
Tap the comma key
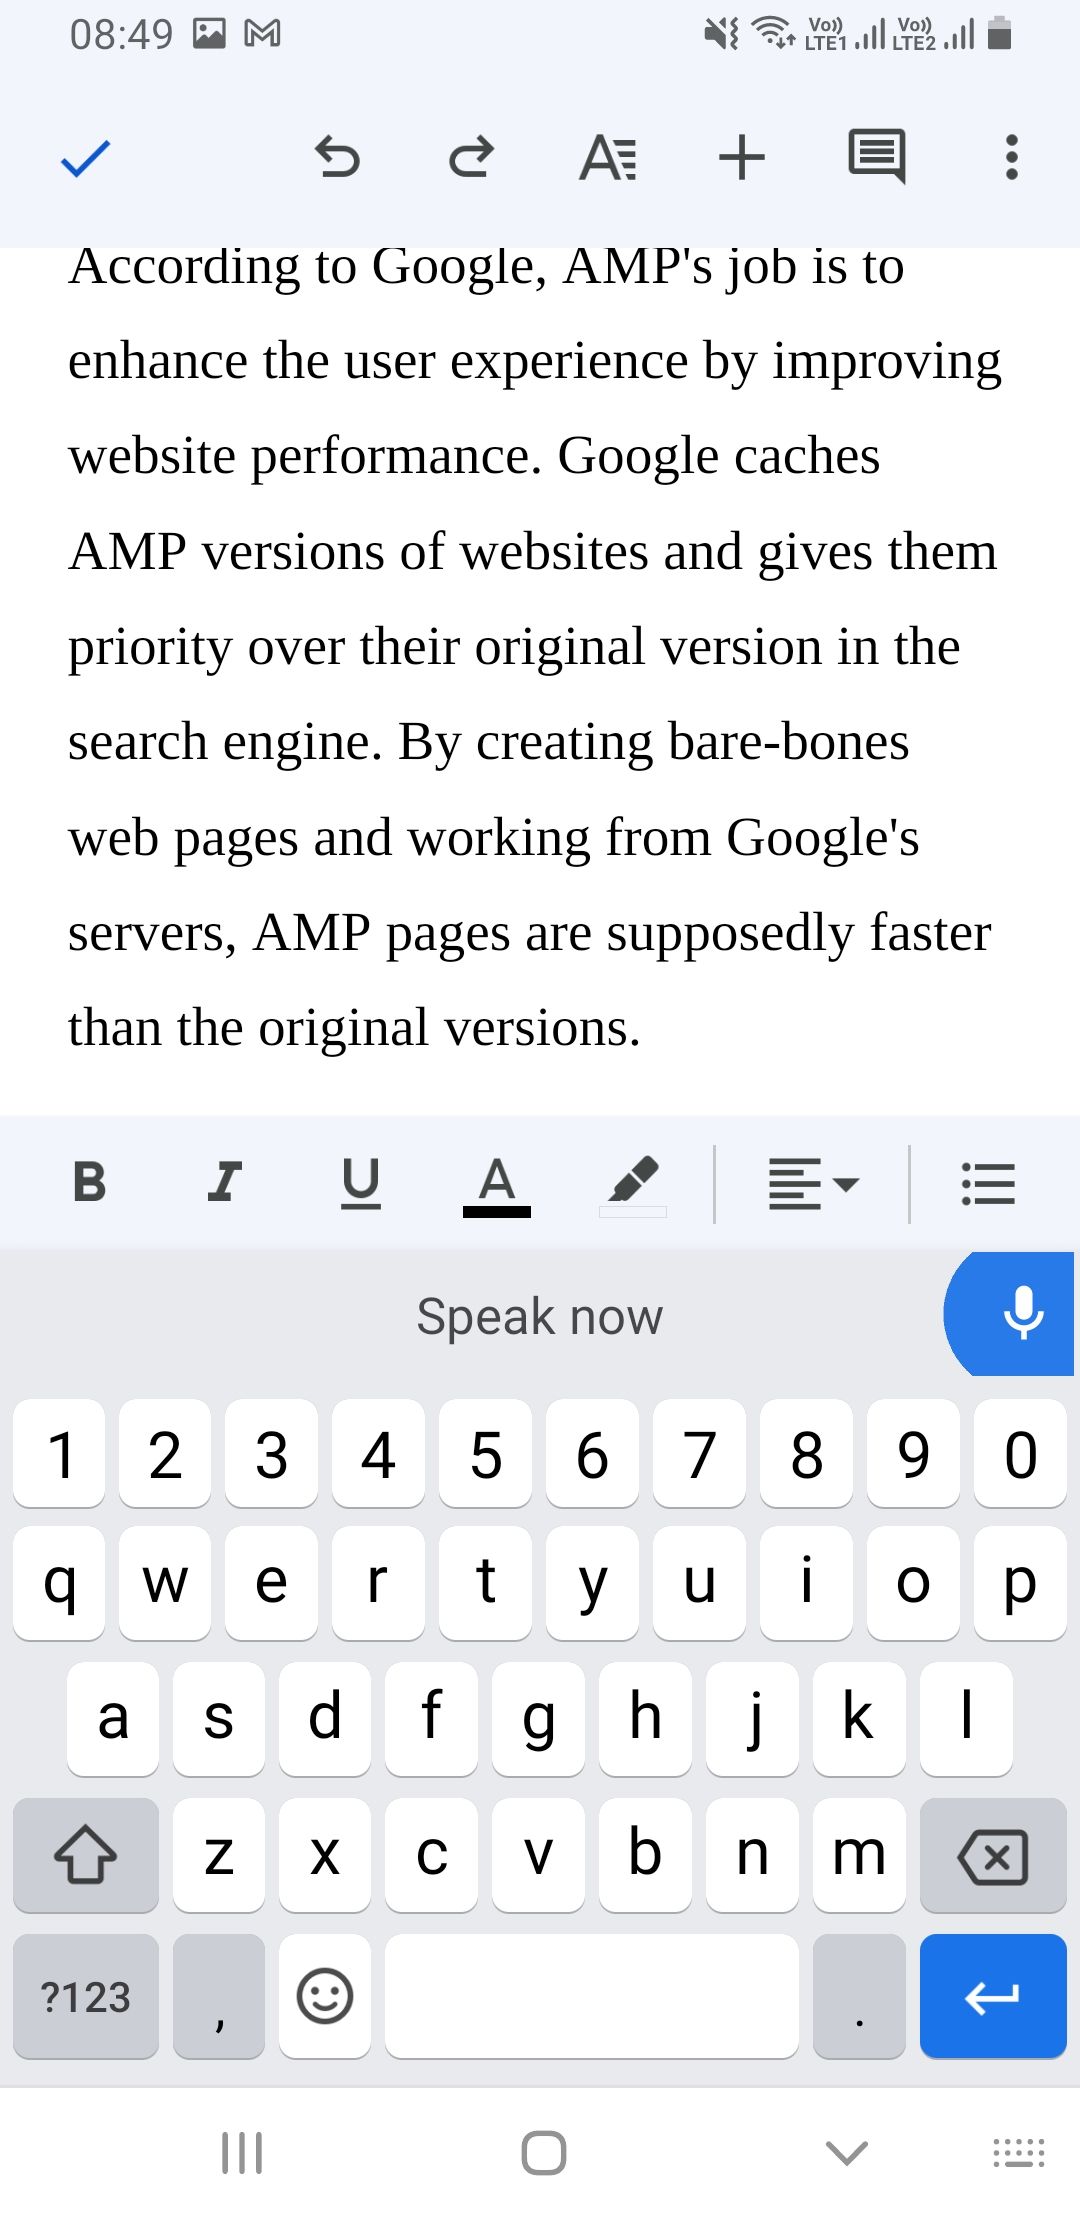click(219, 1996)
